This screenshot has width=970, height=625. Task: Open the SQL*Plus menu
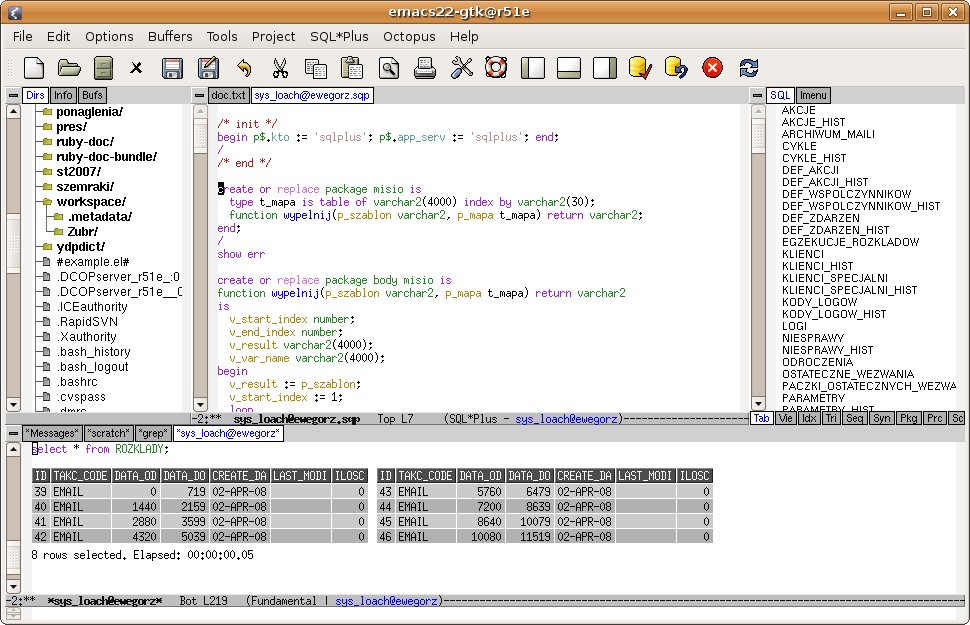pos(338,36)
